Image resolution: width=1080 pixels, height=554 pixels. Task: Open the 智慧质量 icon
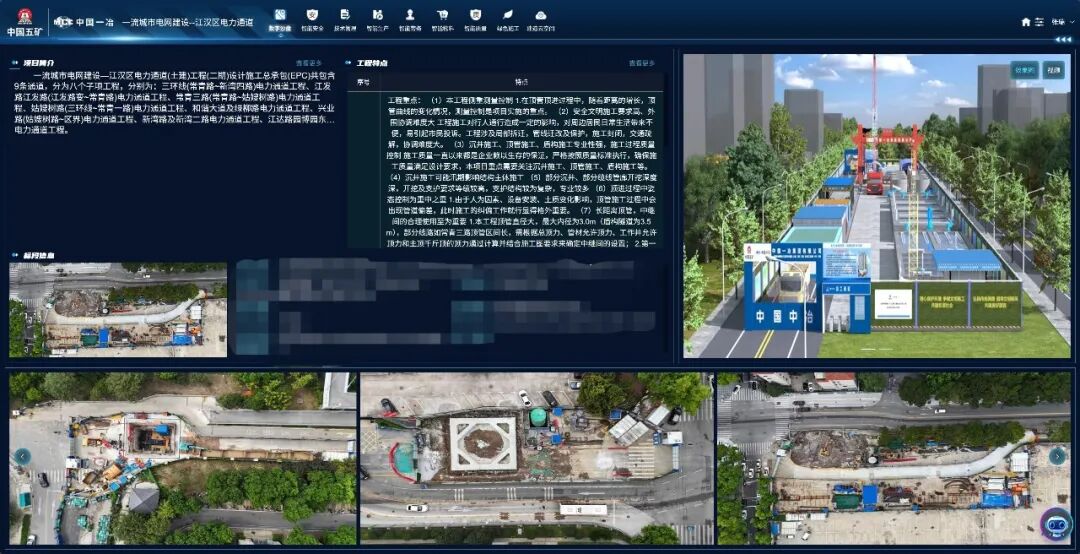click(475, 16)
